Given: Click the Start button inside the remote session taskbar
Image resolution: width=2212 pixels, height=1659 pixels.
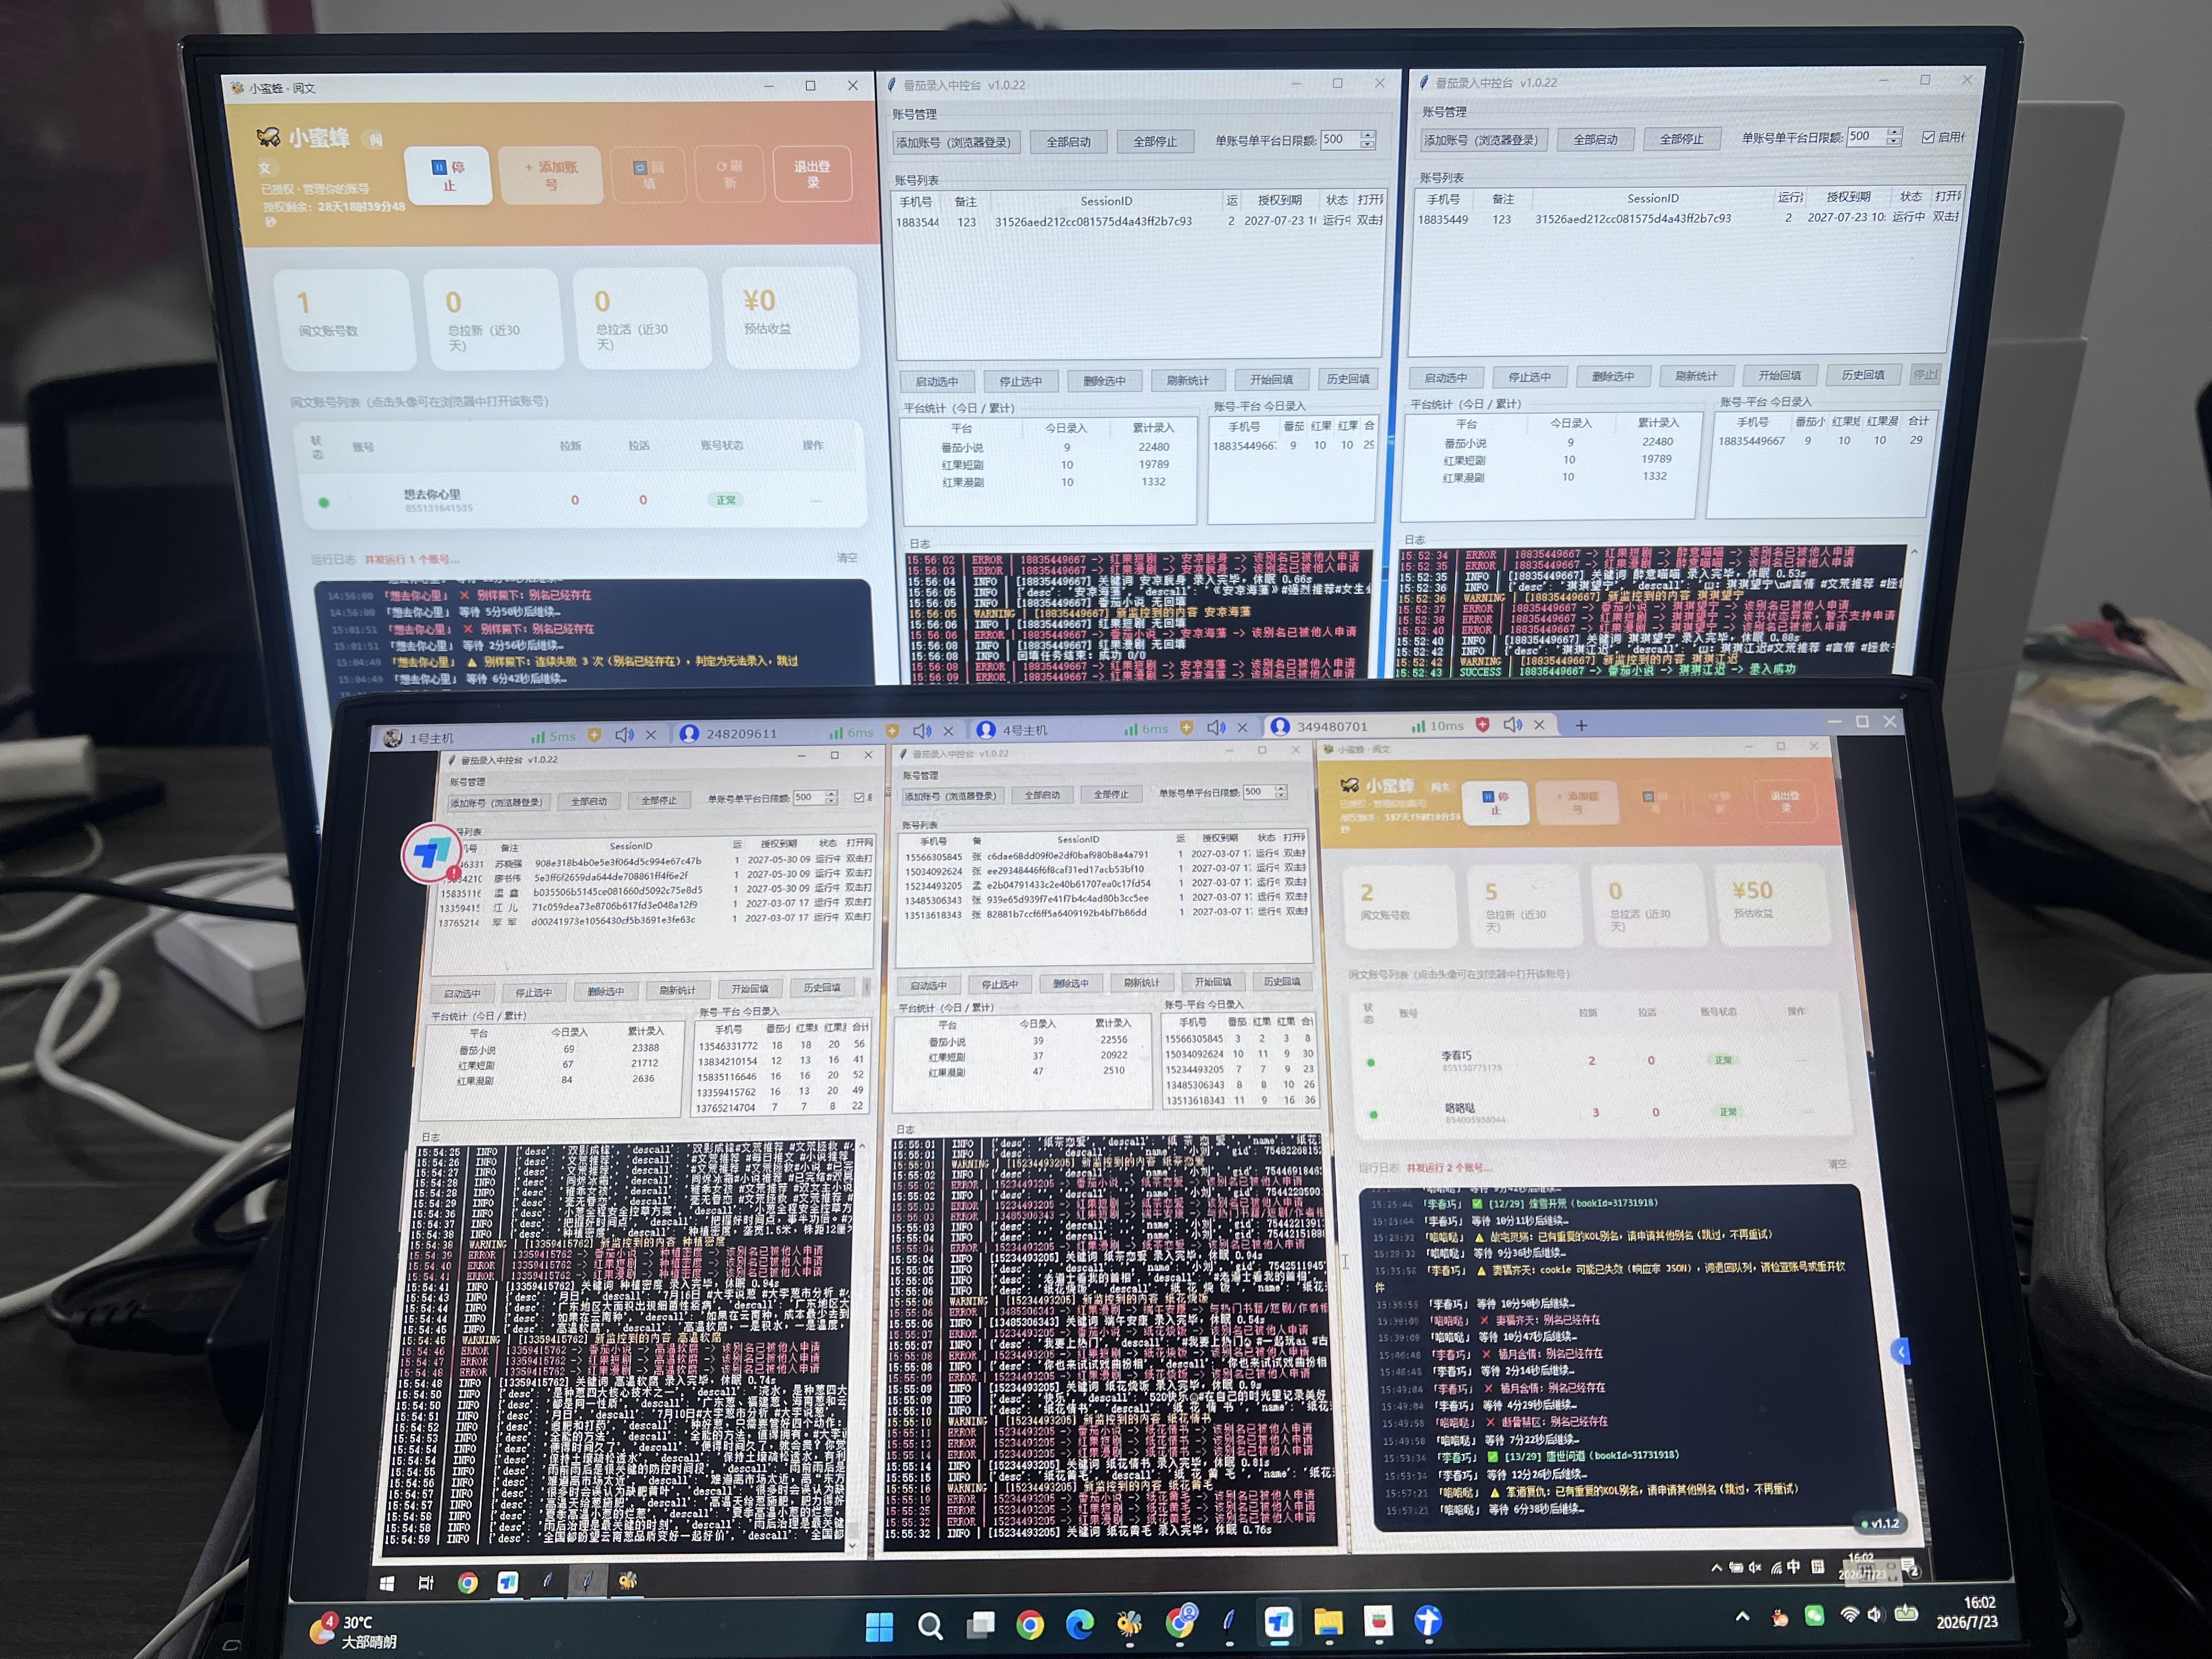Looking at the screenshot, I should [387, 1583].
